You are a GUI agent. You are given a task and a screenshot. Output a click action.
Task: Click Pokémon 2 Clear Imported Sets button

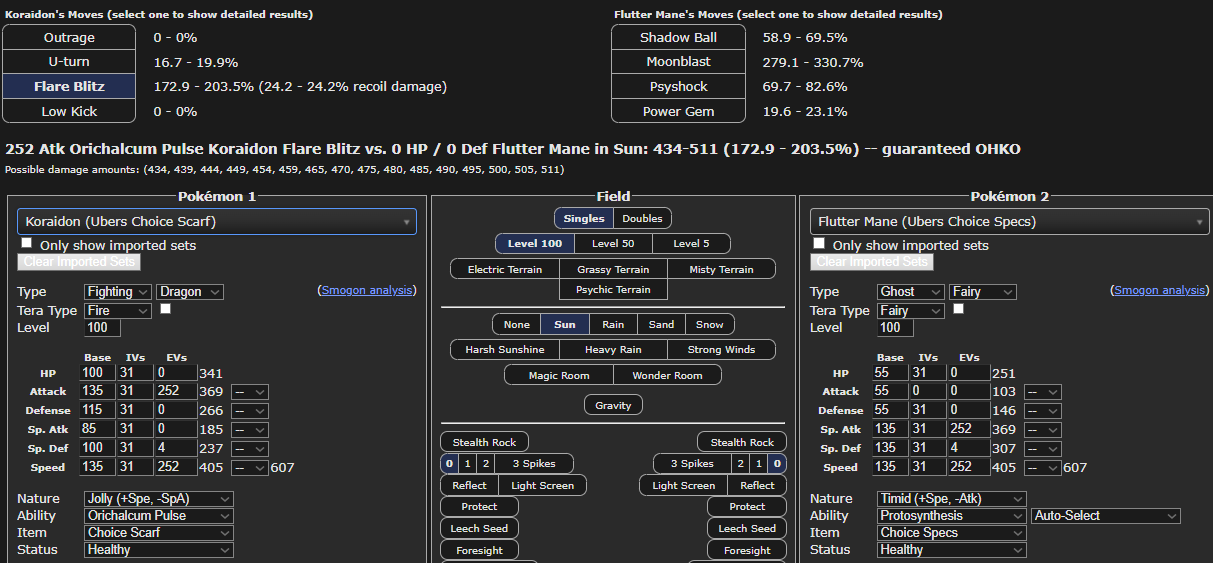(x=871, y=262)
